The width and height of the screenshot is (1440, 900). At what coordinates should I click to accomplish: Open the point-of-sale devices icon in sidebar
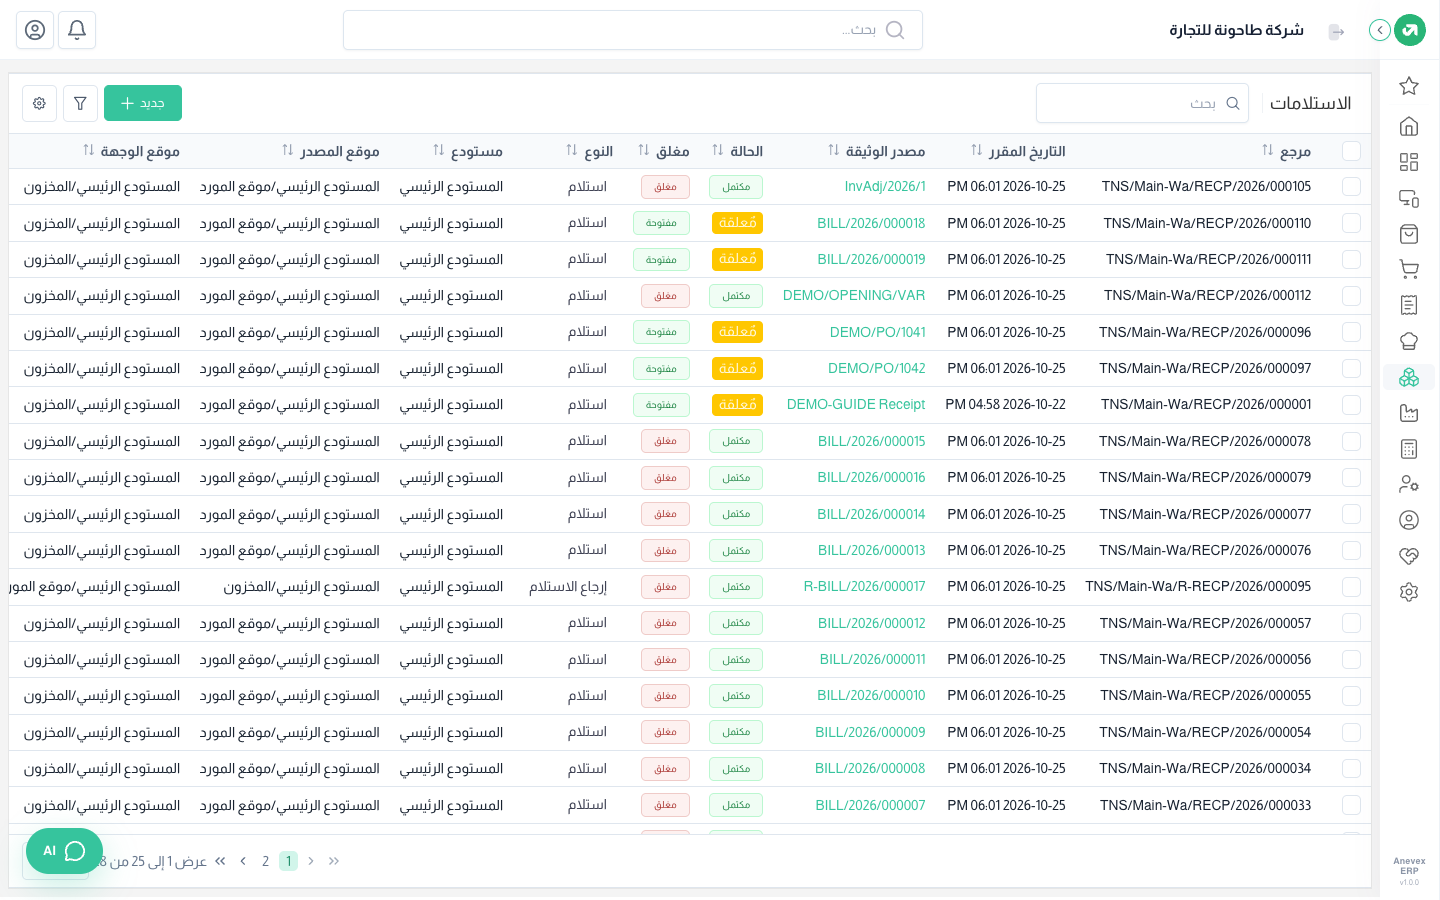pyautogui.click(x=1409, y=198)
